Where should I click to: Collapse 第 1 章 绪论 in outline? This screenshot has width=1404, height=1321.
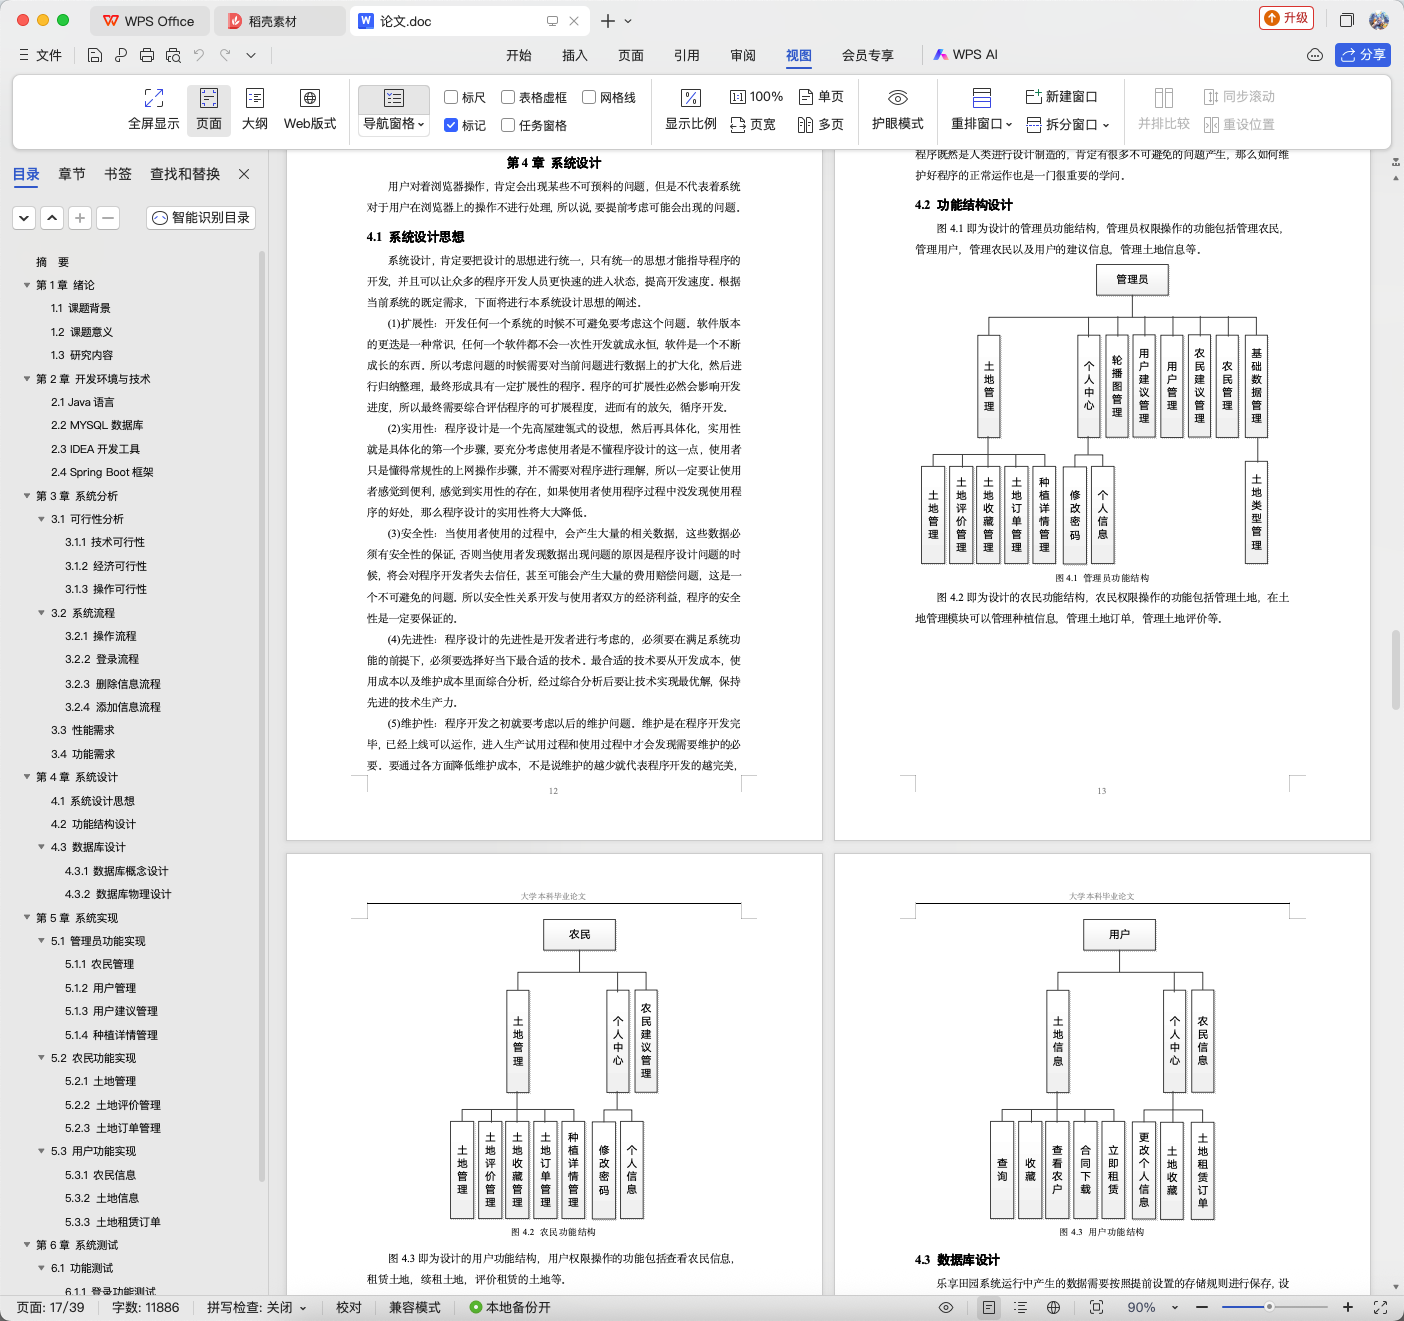coord(27,285)
